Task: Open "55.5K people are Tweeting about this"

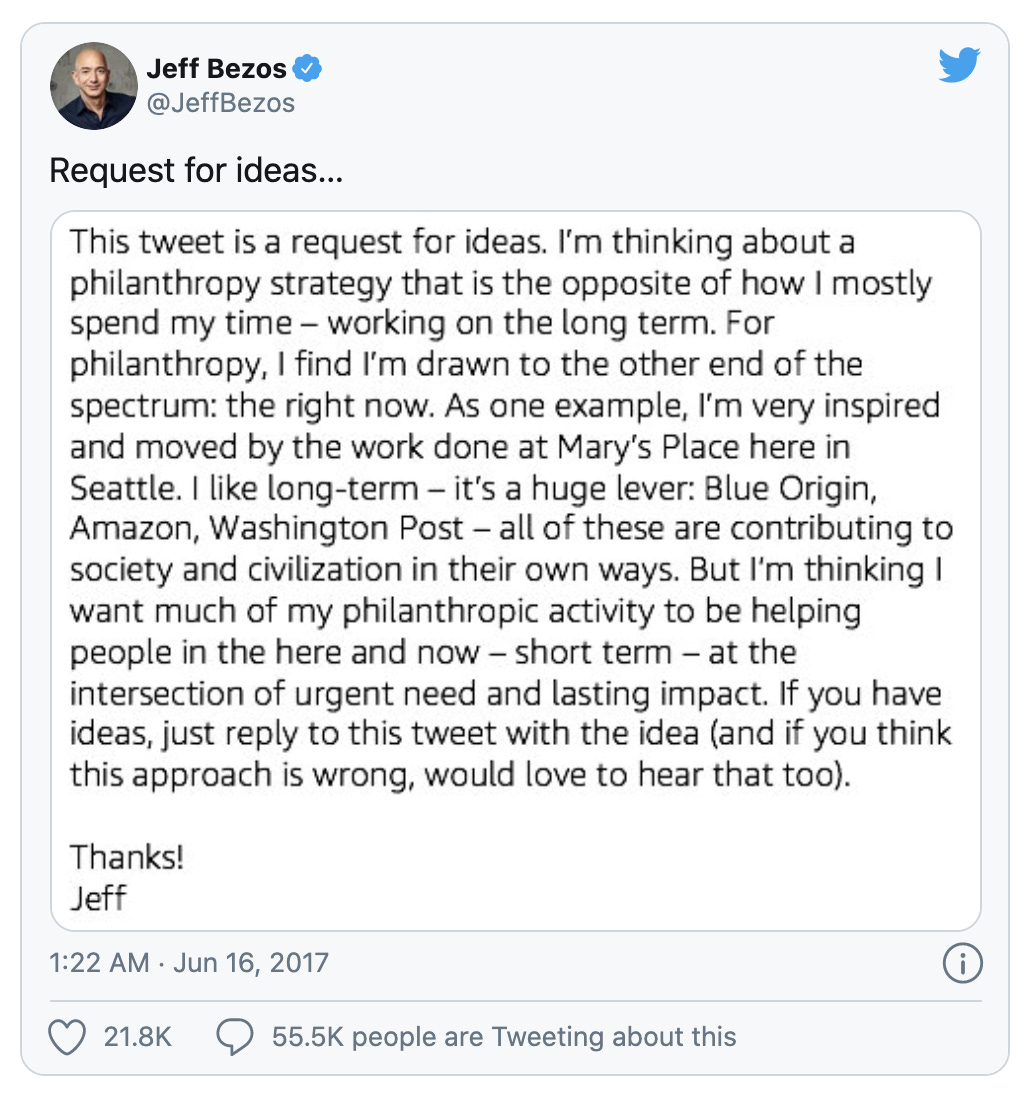Action: (x=504, y=1037)
